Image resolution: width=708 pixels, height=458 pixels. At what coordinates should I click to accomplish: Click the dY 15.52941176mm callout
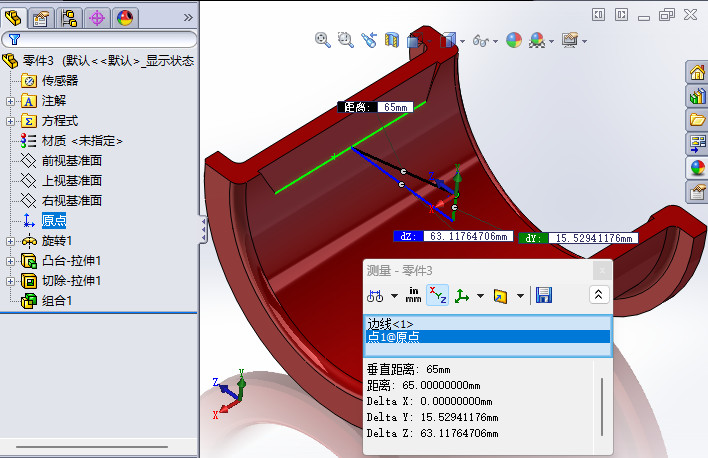(x=578, y=238)
